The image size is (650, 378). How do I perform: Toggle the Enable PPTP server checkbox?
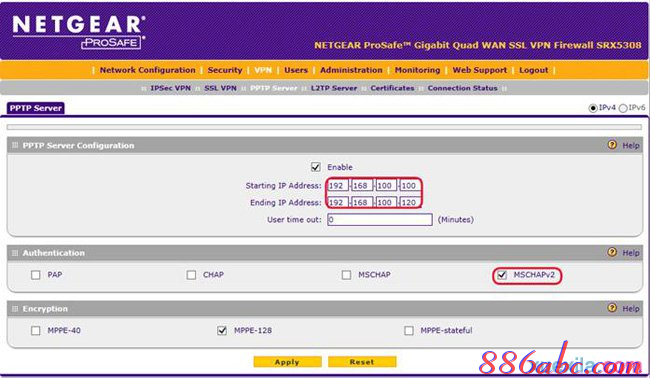click(316, 167)
